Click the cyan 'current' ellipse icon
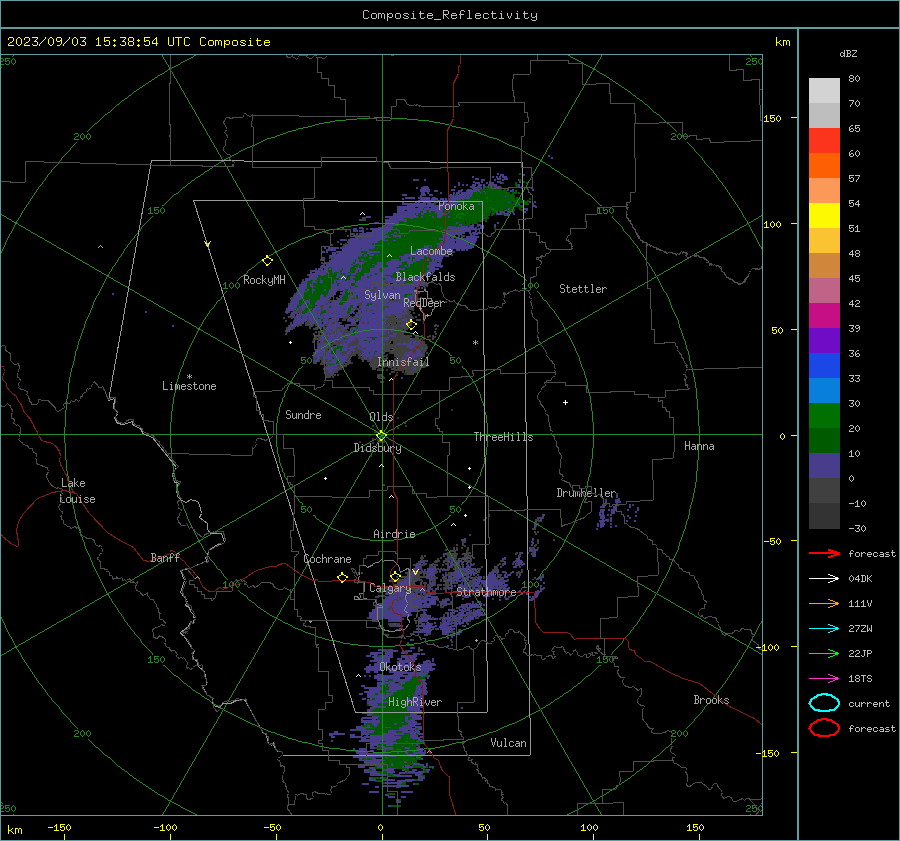 [824, 703]
